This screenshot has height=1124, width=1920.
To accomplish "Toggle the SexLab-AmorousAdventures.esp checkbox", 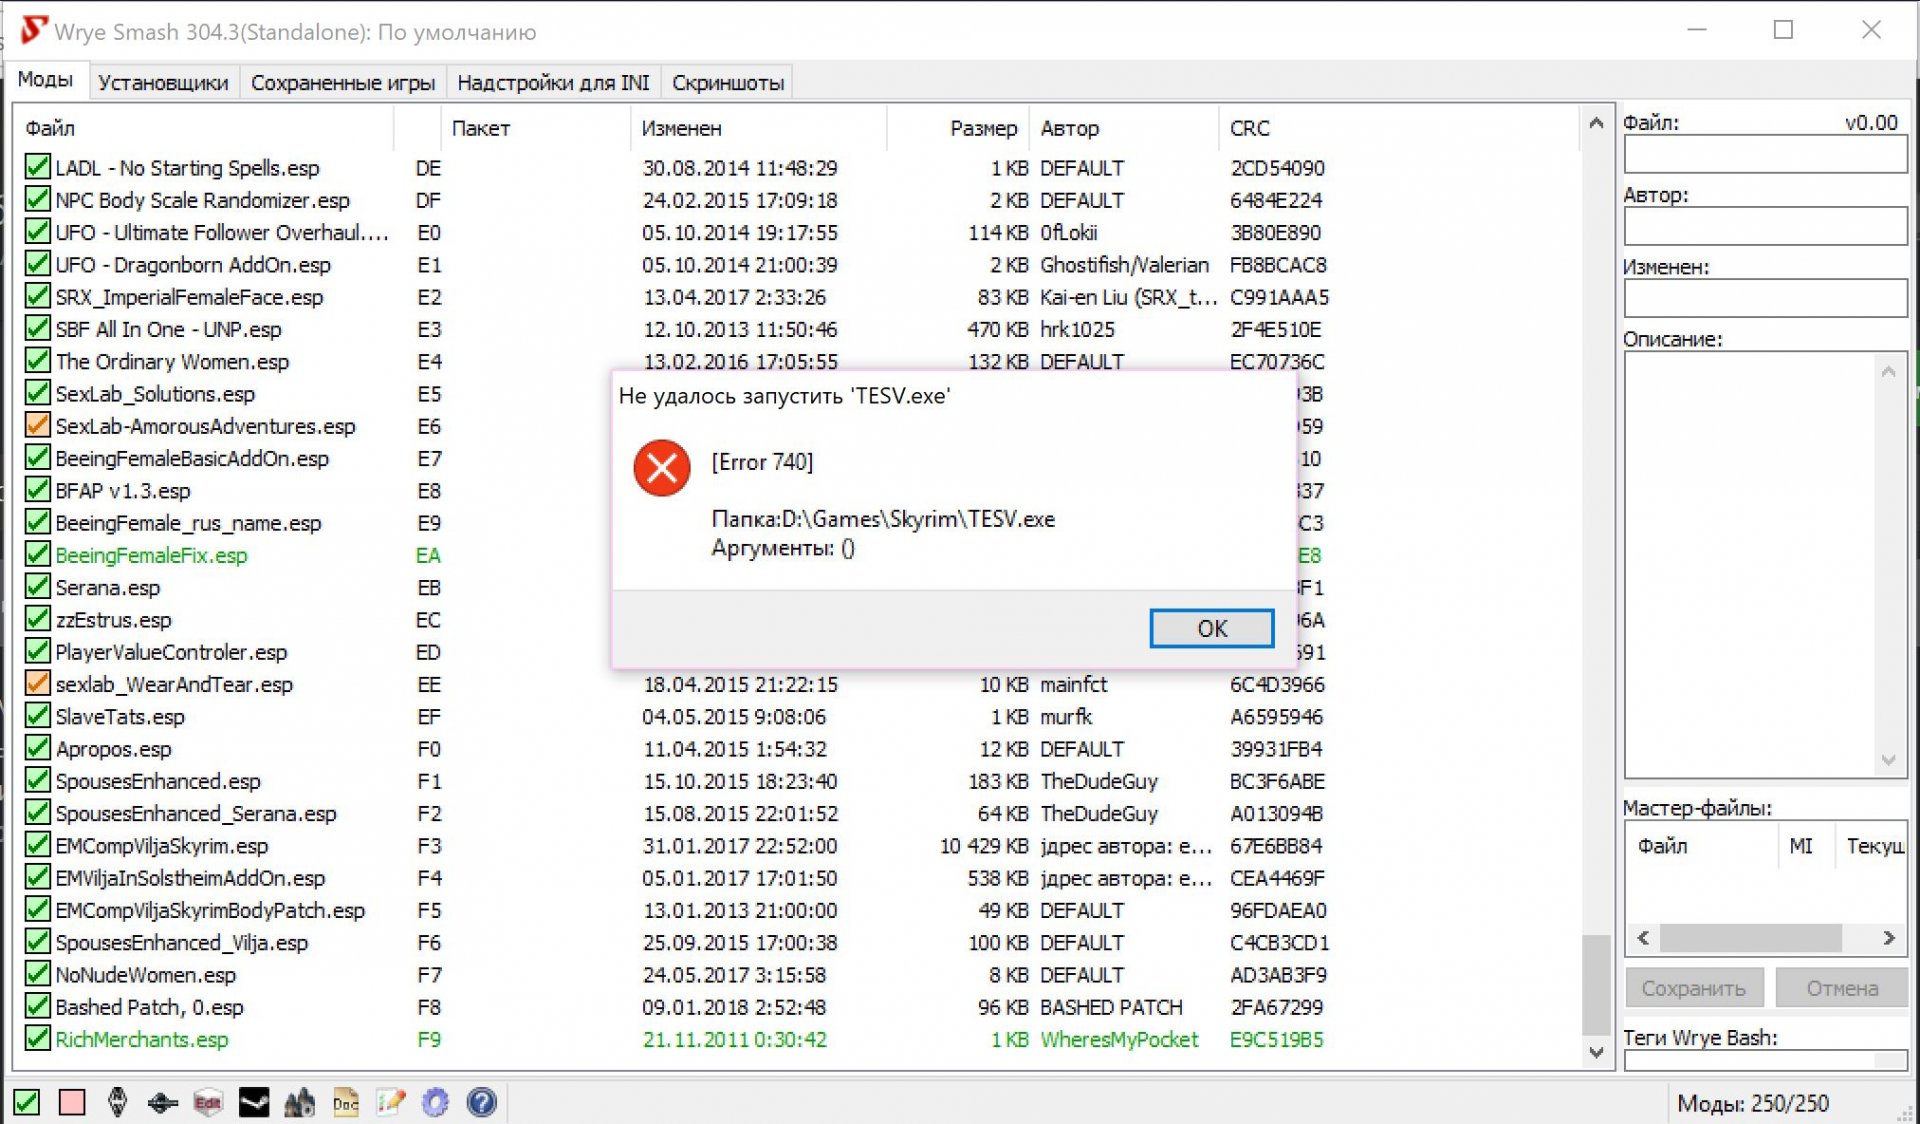I will 37,425.
